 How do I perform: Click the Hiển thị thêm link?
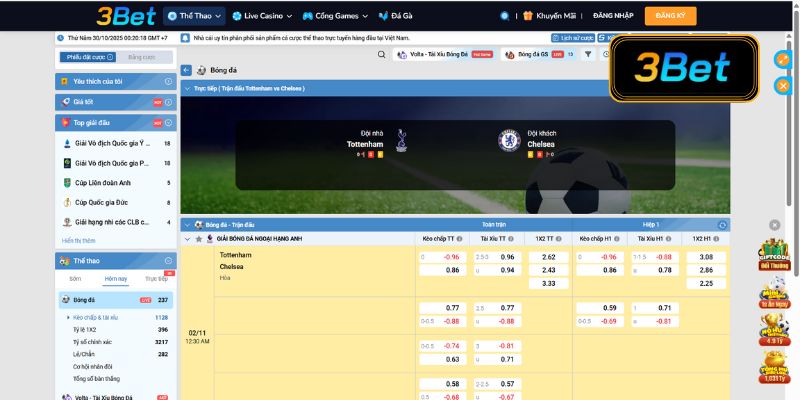point(79,240)
